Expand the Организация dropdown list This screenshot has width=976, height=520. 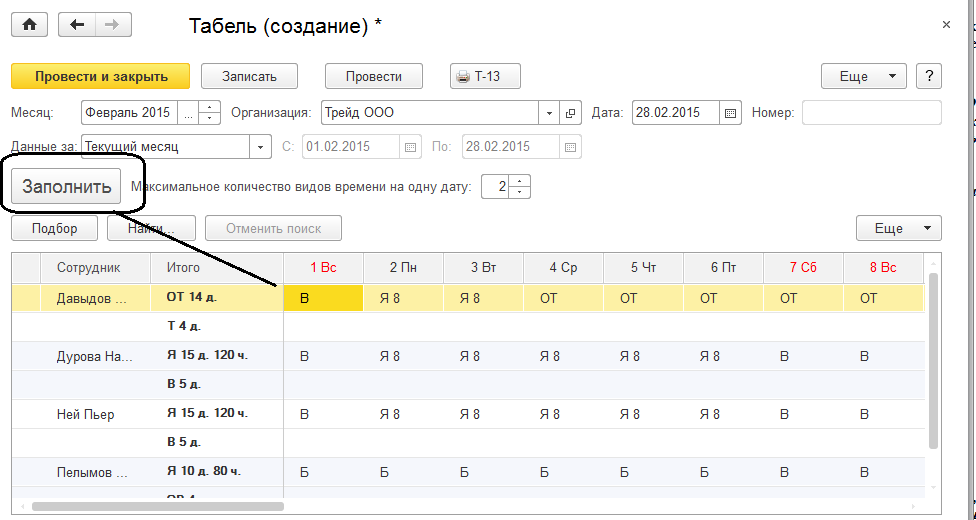tap(550, 113)
